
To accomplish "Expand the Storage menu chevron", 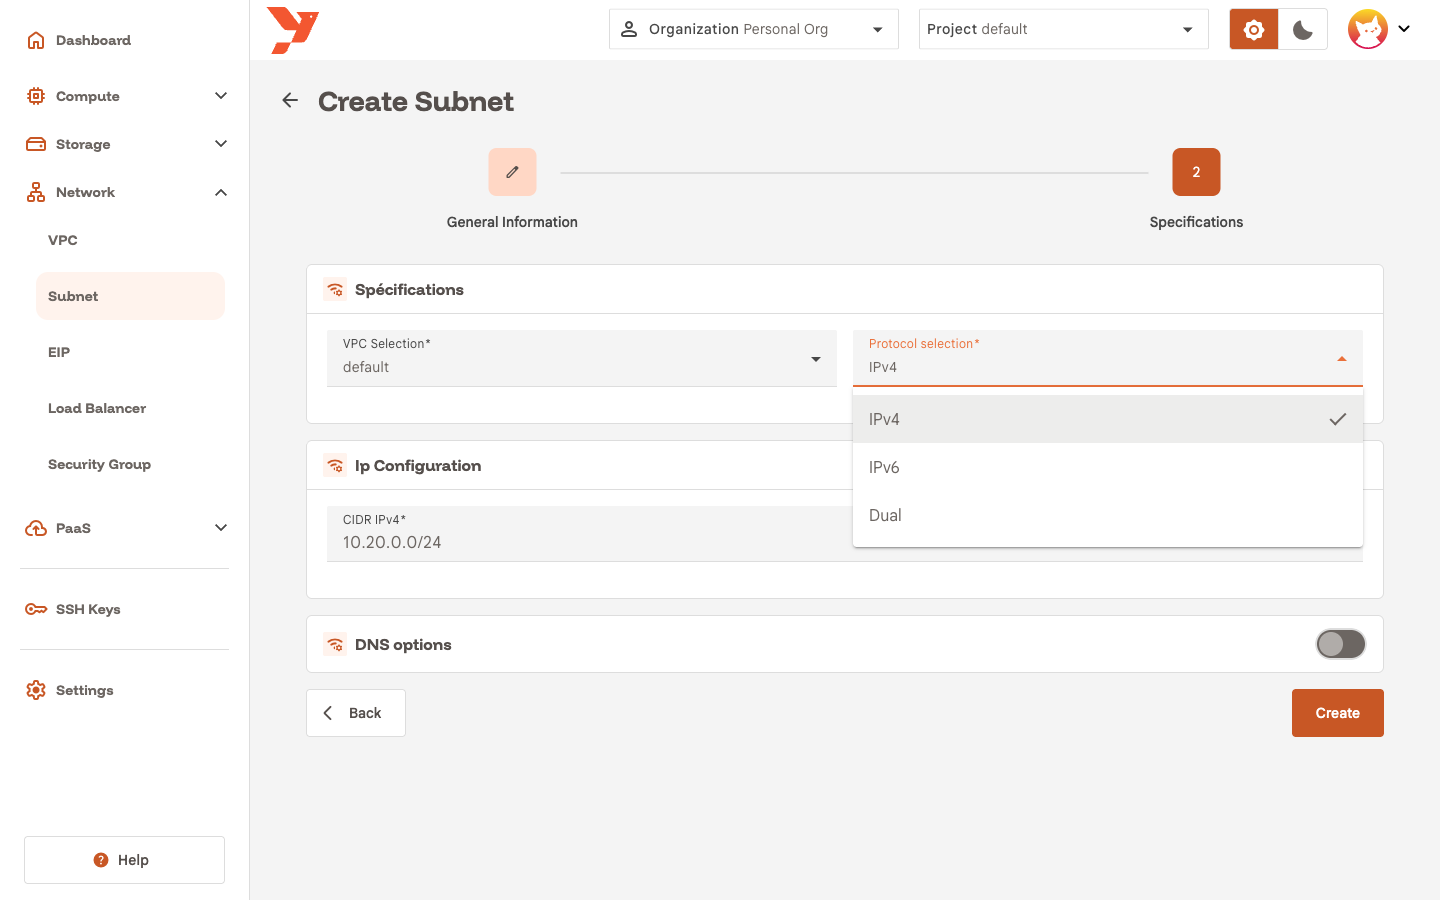I will tap(221, 144).
